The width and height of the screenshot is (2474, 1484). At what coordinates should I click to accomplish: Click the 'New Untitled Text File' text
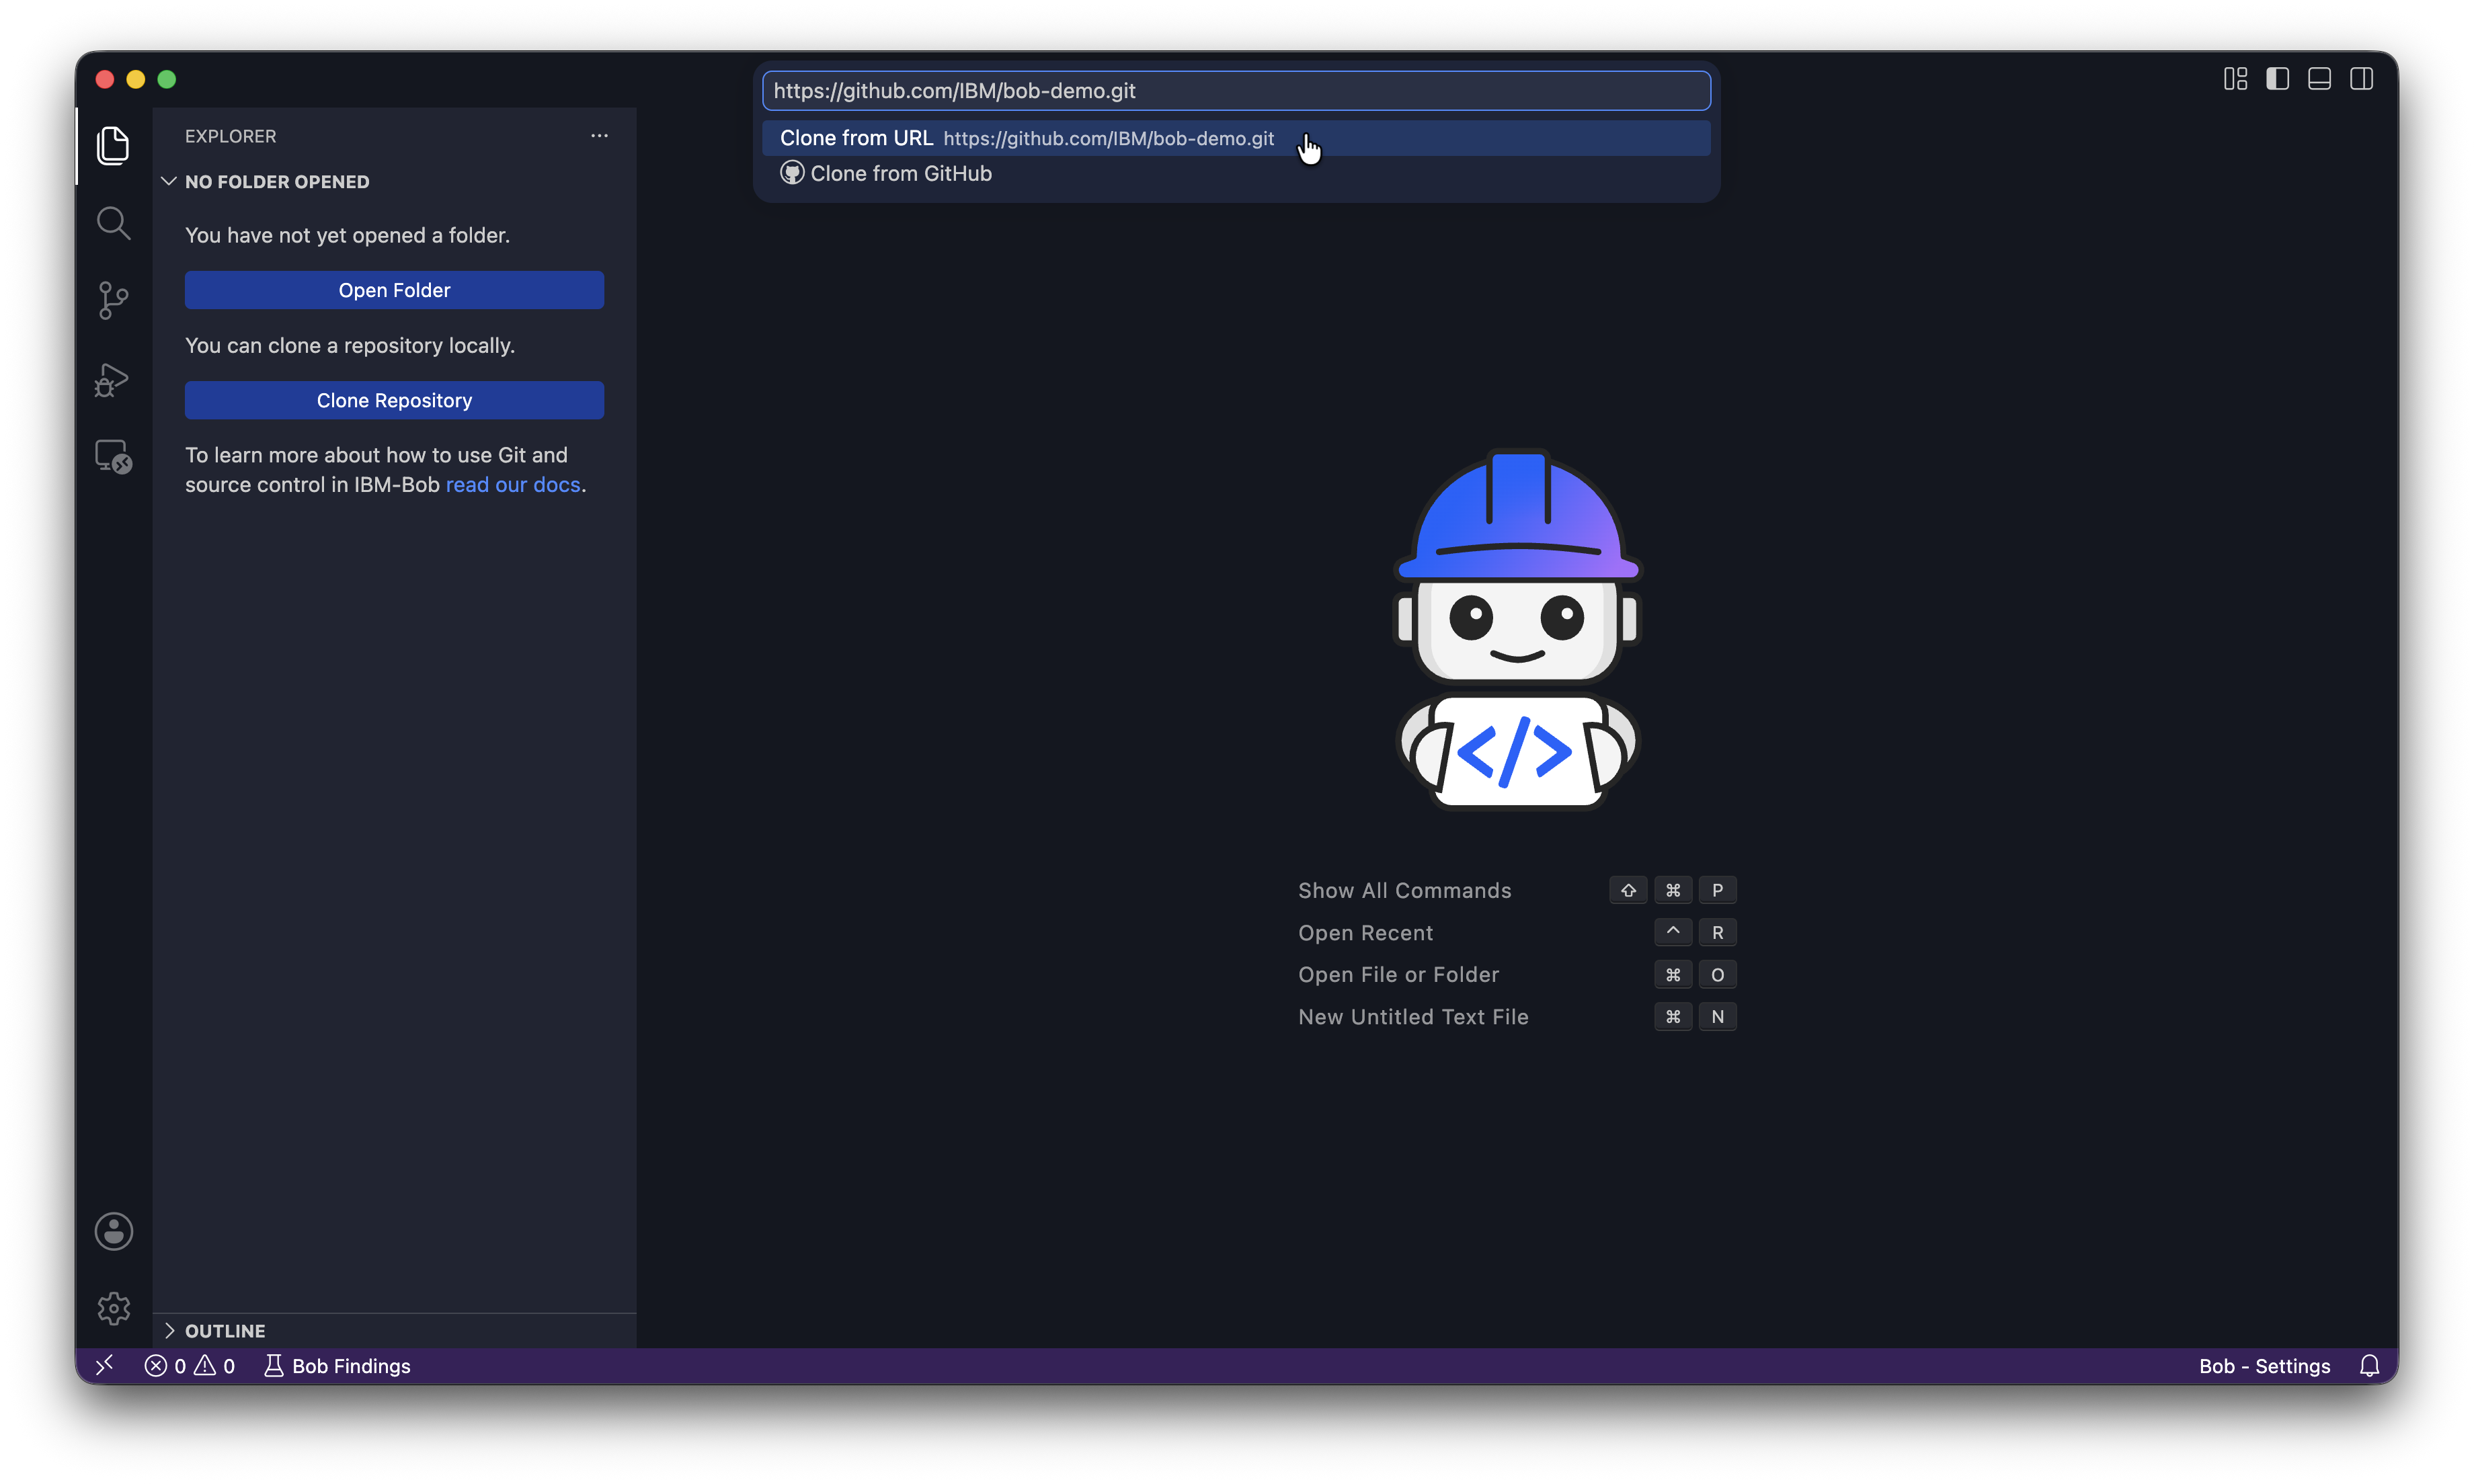pyautogui.click(x=1413, y=1016)
